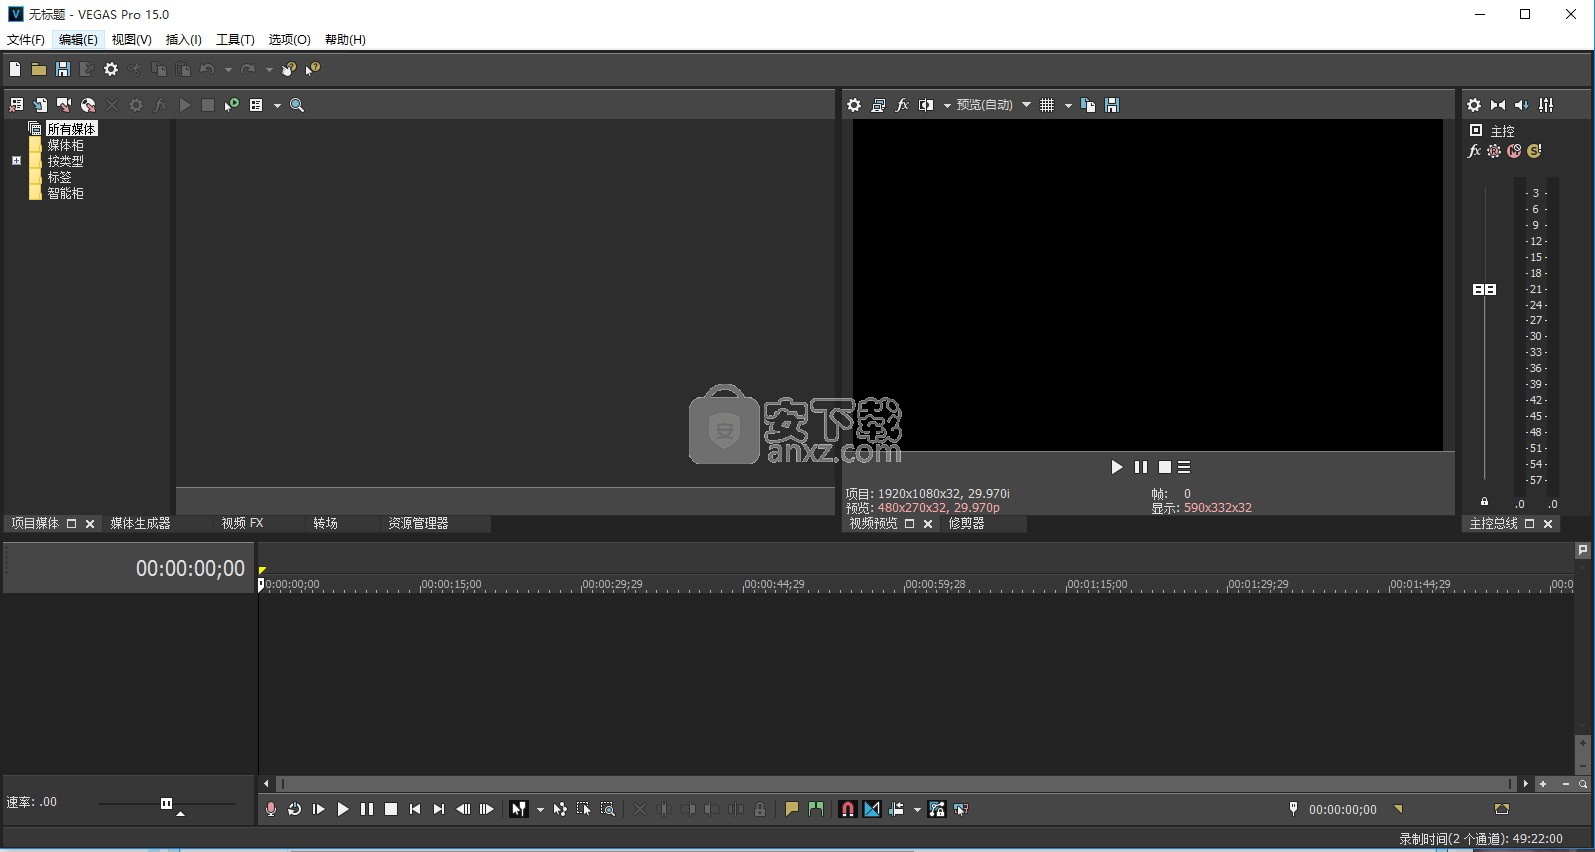
Task: Toggle ignore event grouping icon
Action: (961, 809)
